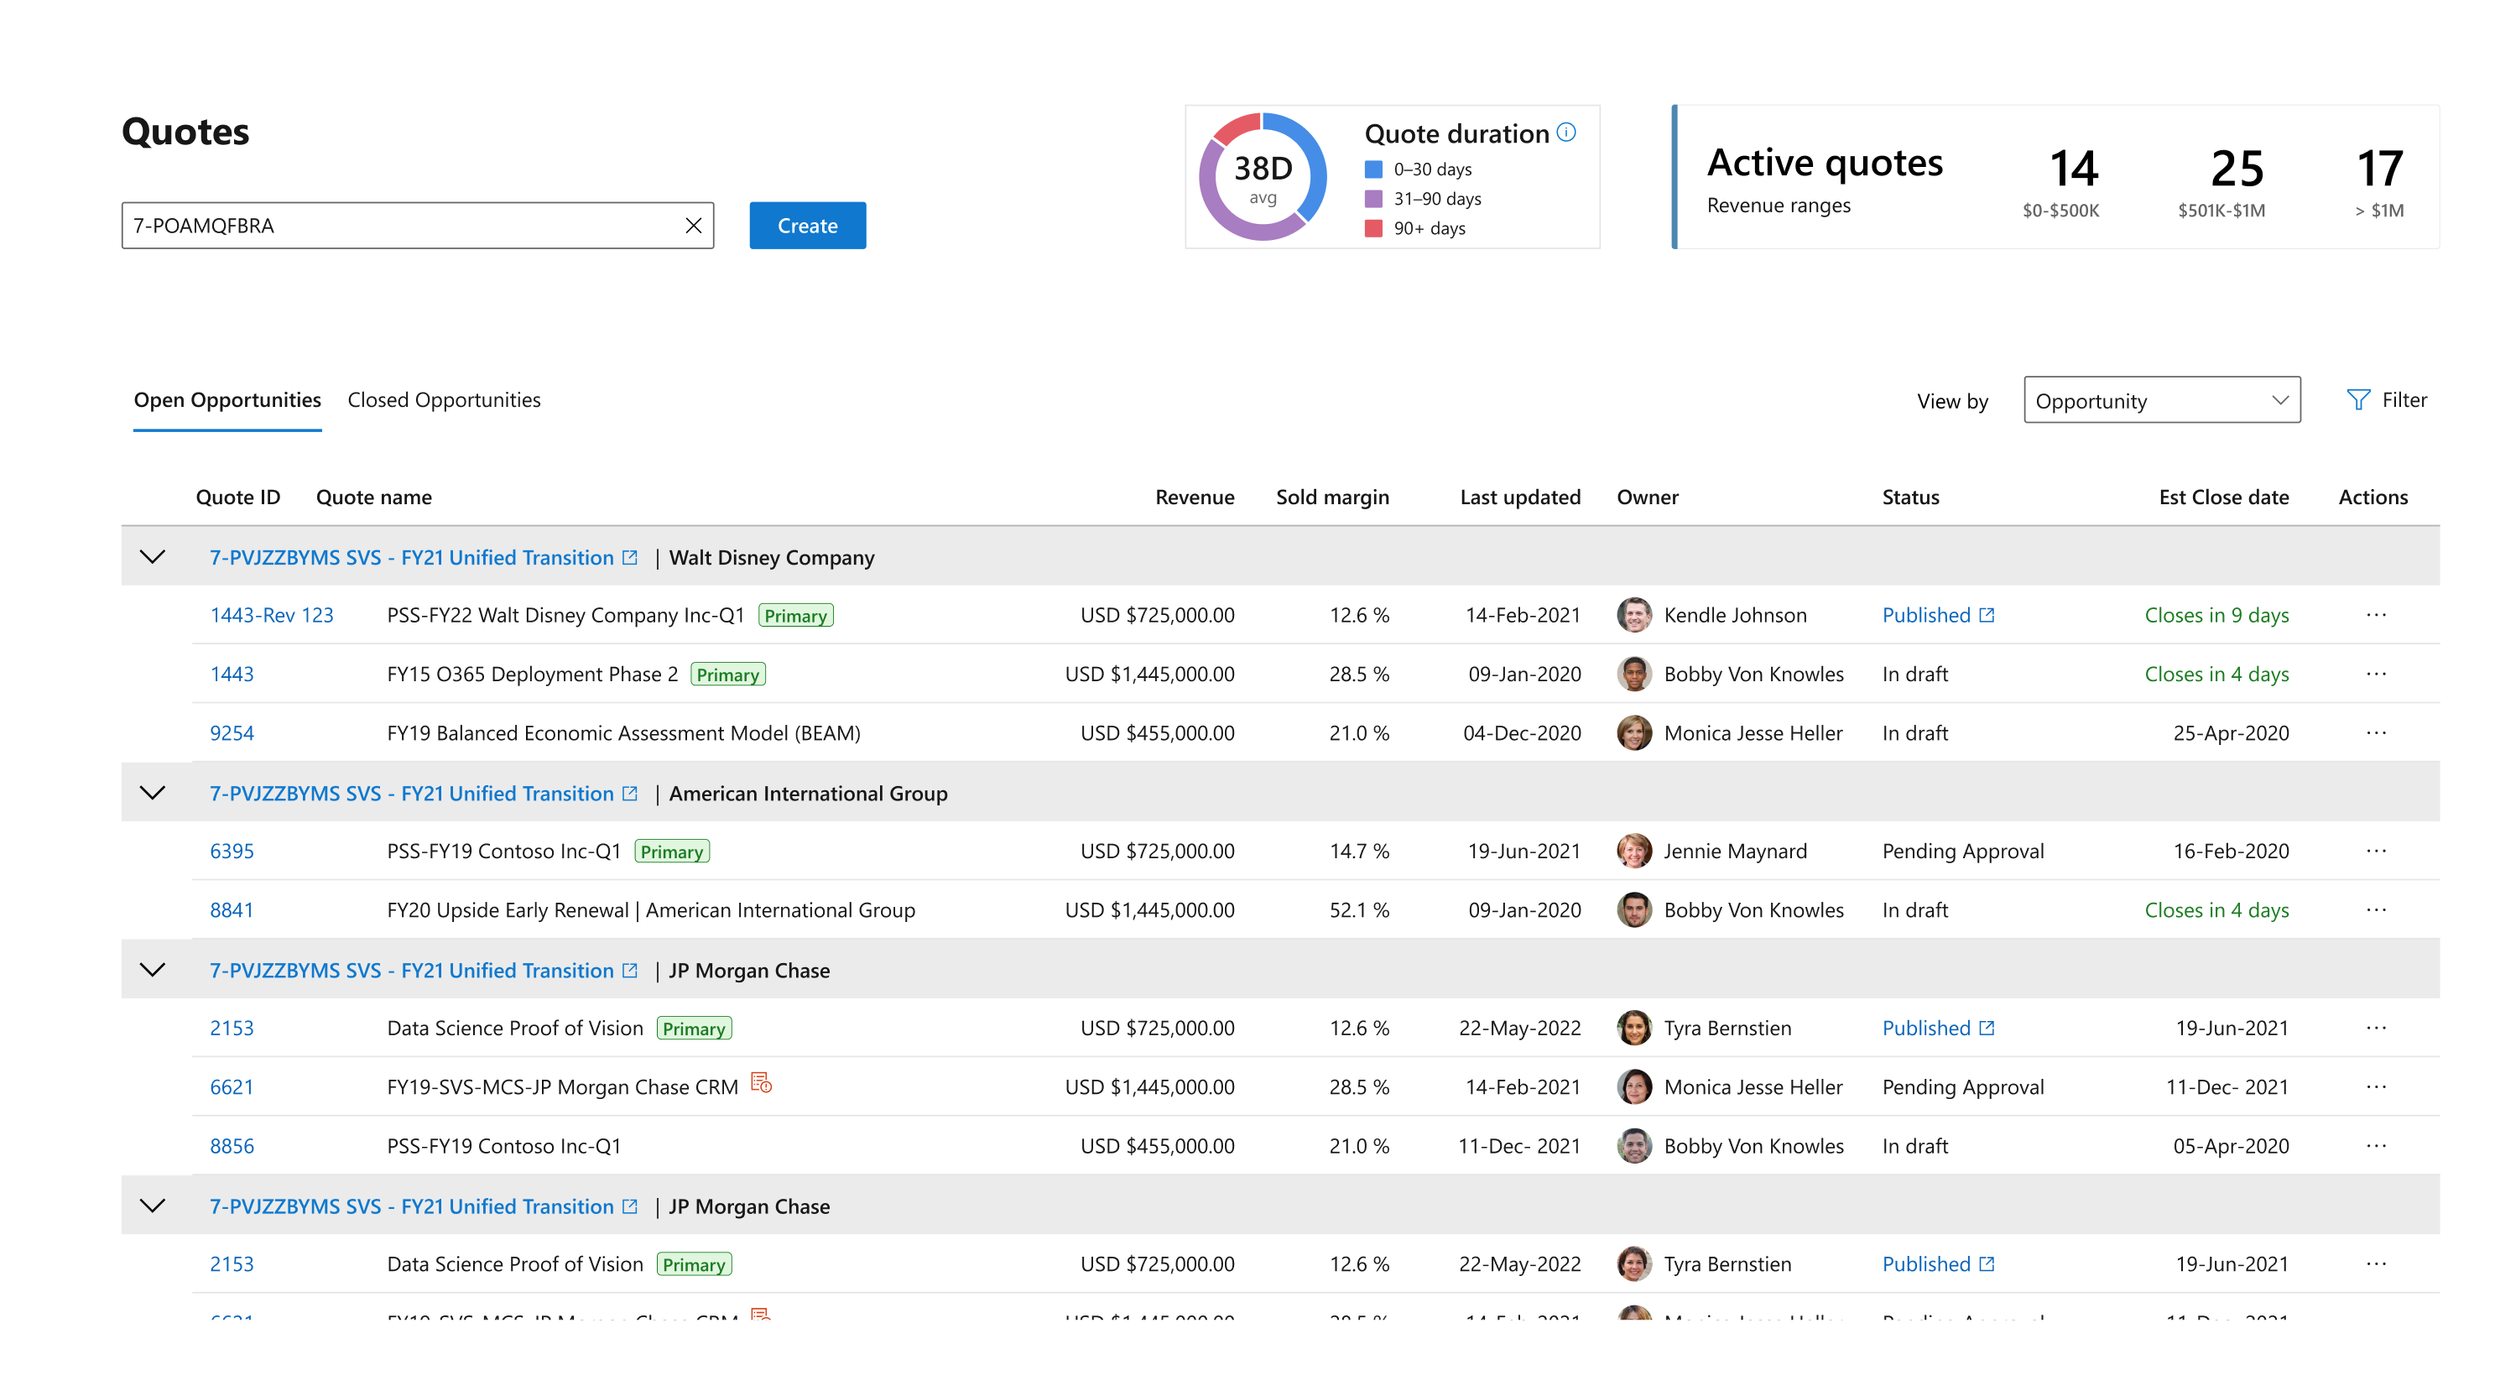
Task: Click the 90+ days red legend swatch
Action: [1373, 229]
